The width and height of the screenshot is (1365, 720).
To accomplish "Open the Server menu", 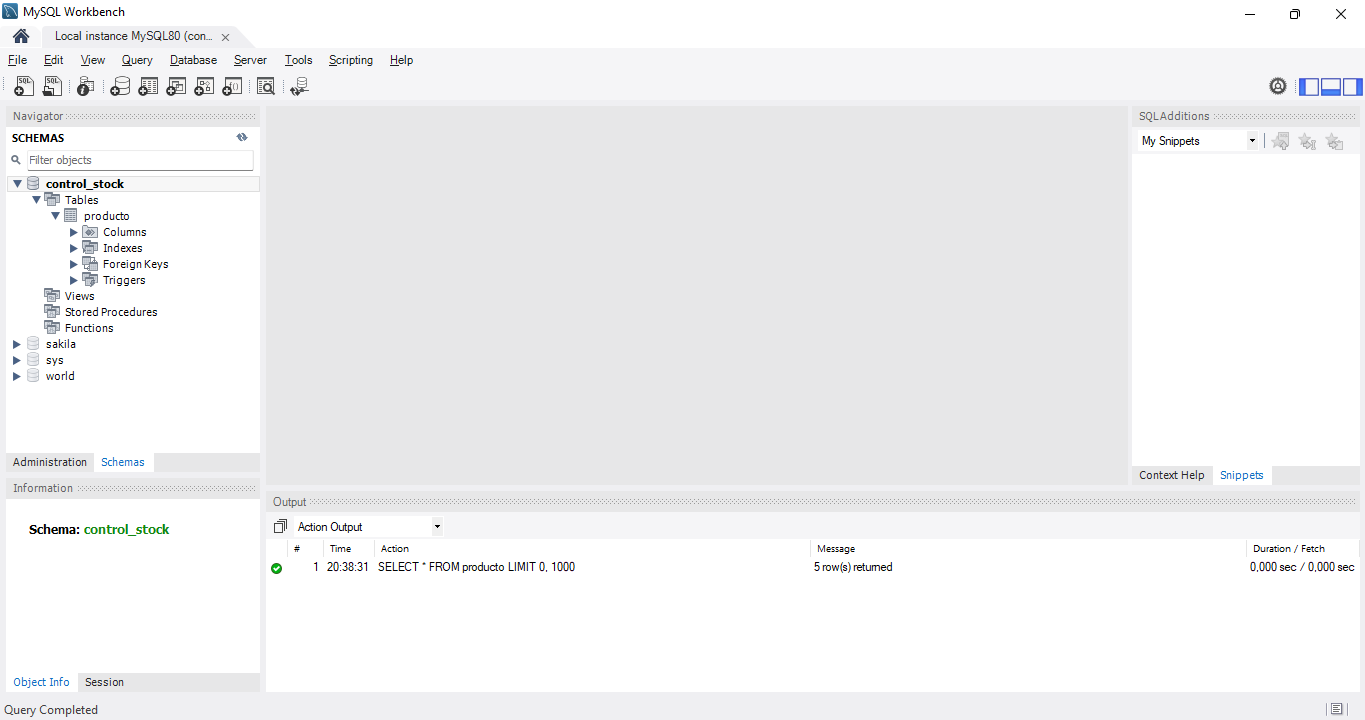I will pyautogui.click(x=250, y=60).
